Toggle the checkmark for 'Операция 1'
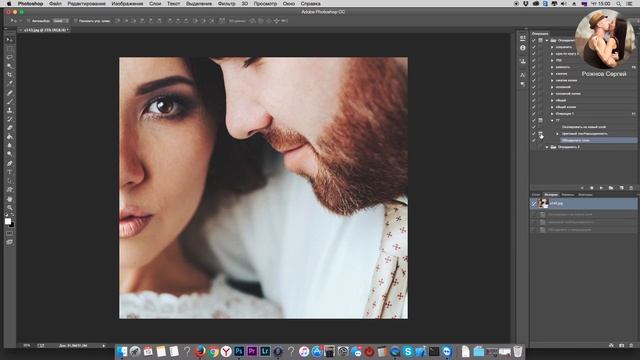This screenshot has width=640, height=360. (533, 113)
